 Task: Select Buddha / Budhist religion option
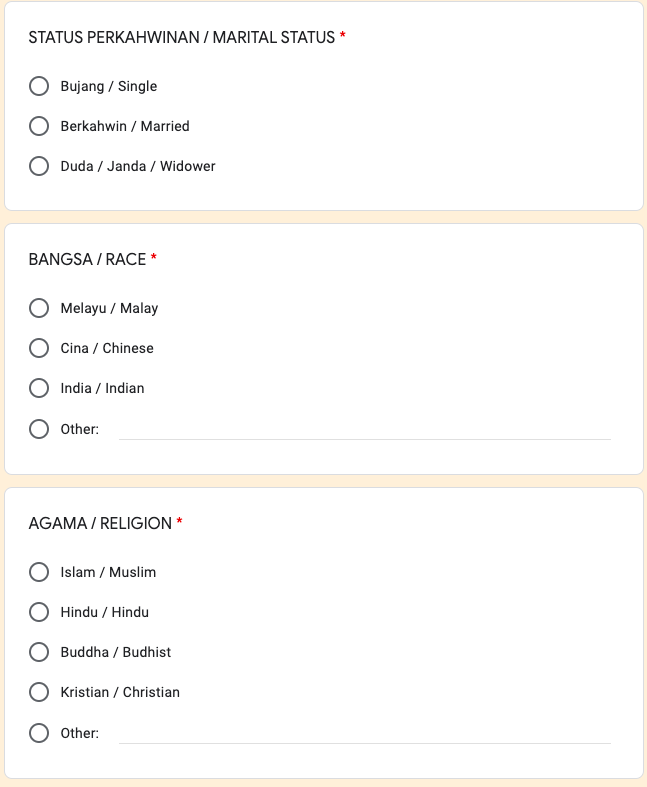pos(39,652)
